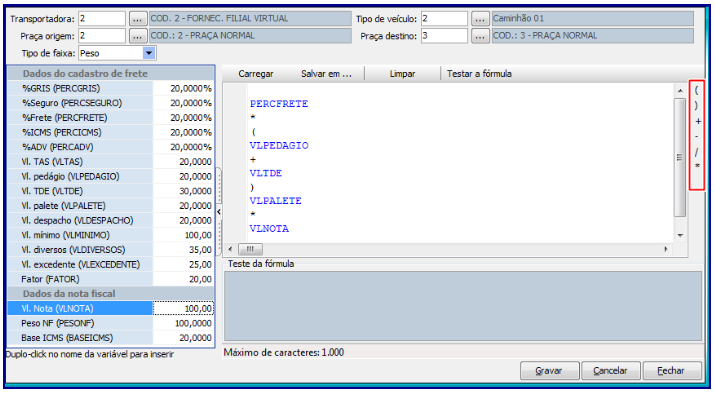Click horizontal scrollbar thumb in editor
Image resolution: width=715 pixels, height=393 pixels.
(x=250, y=249)
